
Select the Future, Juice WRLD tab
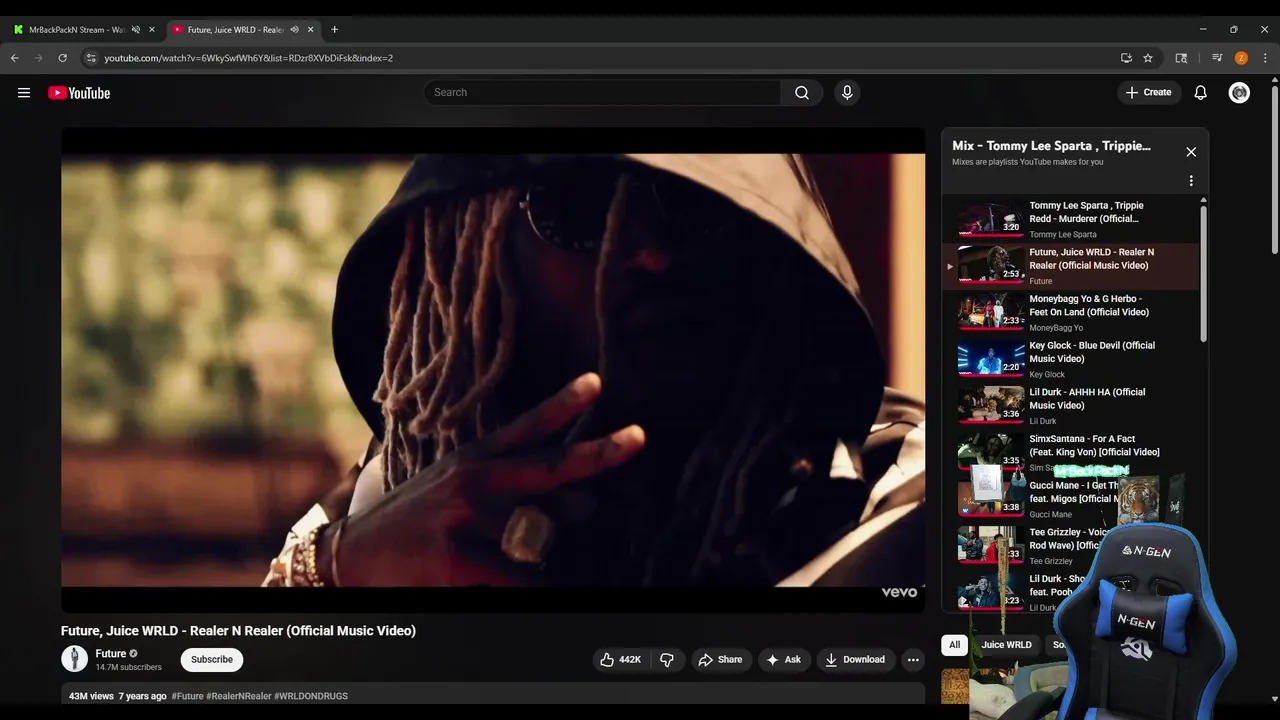click(x=236, y=30)
